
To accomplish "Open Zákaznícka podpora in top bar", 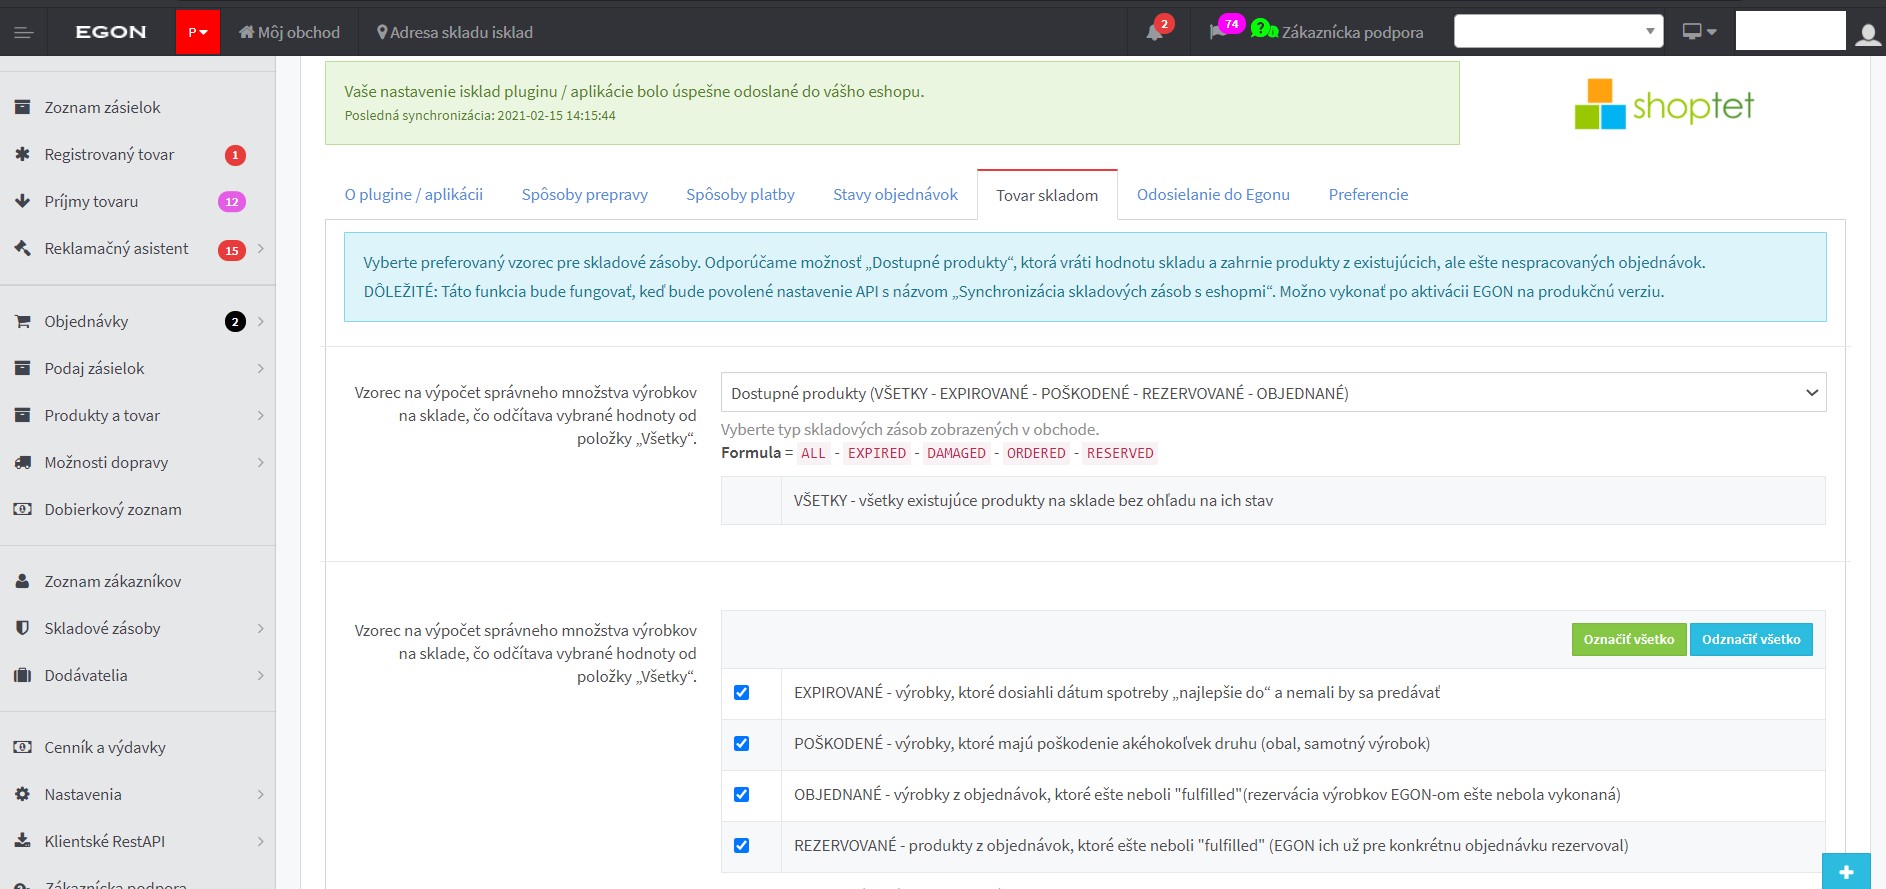I will tap(1337, 32).
